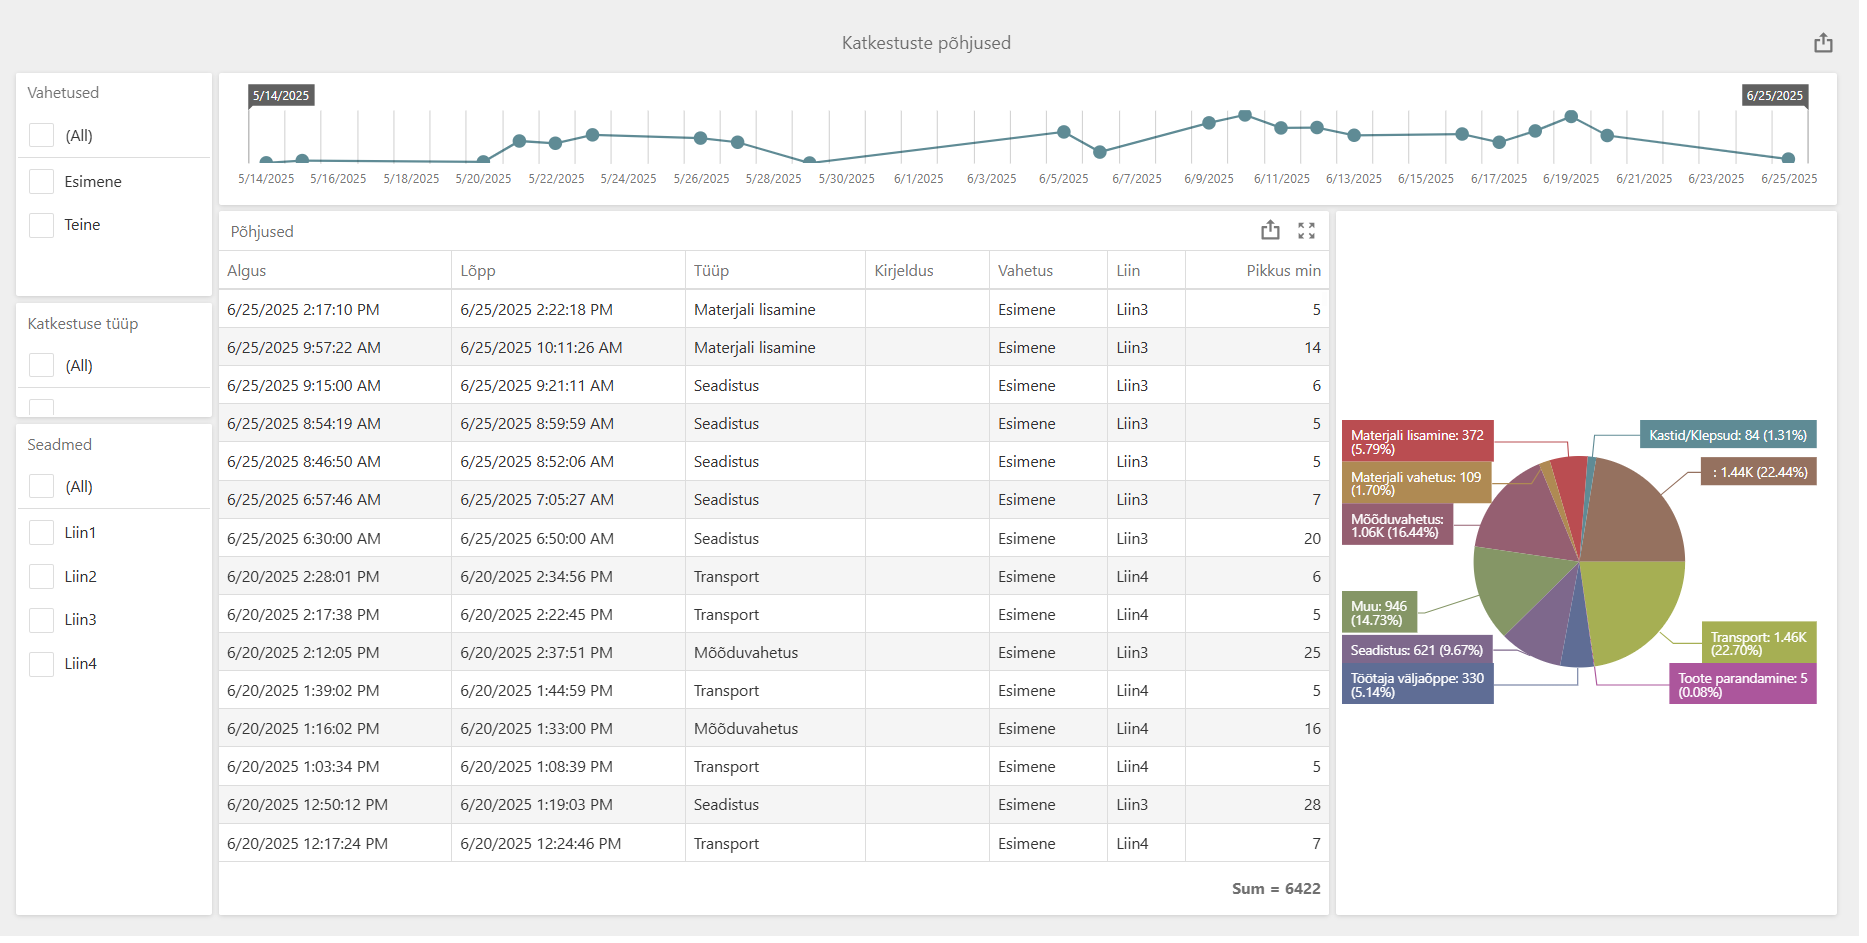The height and width of the screenshot is (943, 1867).
Task: Select the 6/25/2025 range end marker
Action: coord(1774,96)
